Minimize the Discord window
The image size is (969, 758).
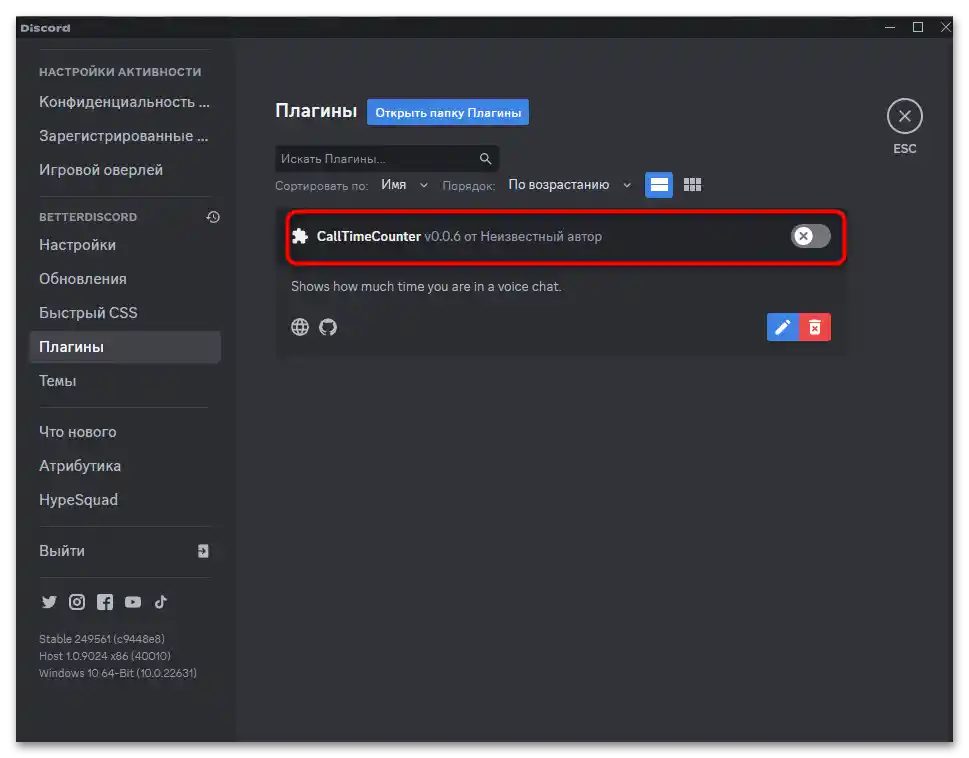point(890,28)
